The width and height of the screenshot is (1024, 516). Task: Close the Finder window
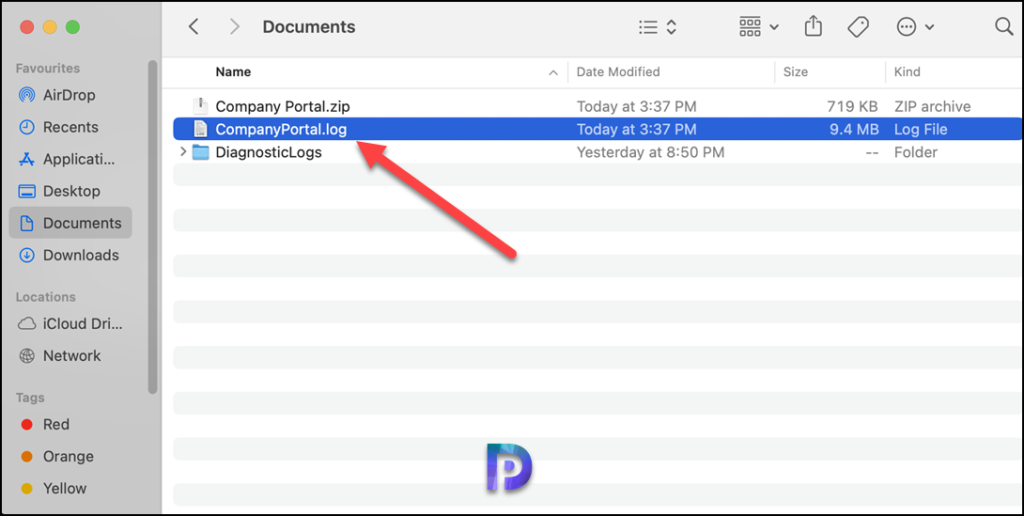[x=27, y=27]
